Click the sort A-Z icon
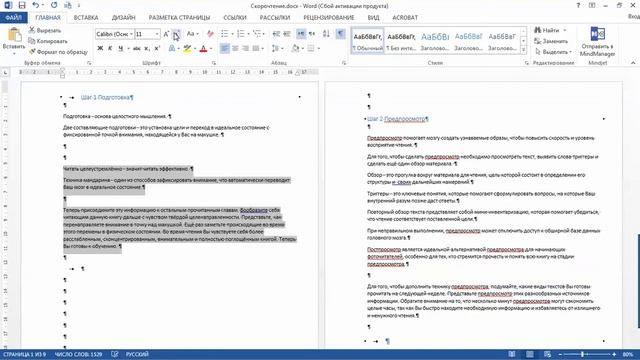Viewport: 640px width, 360px height. [326, 34]
